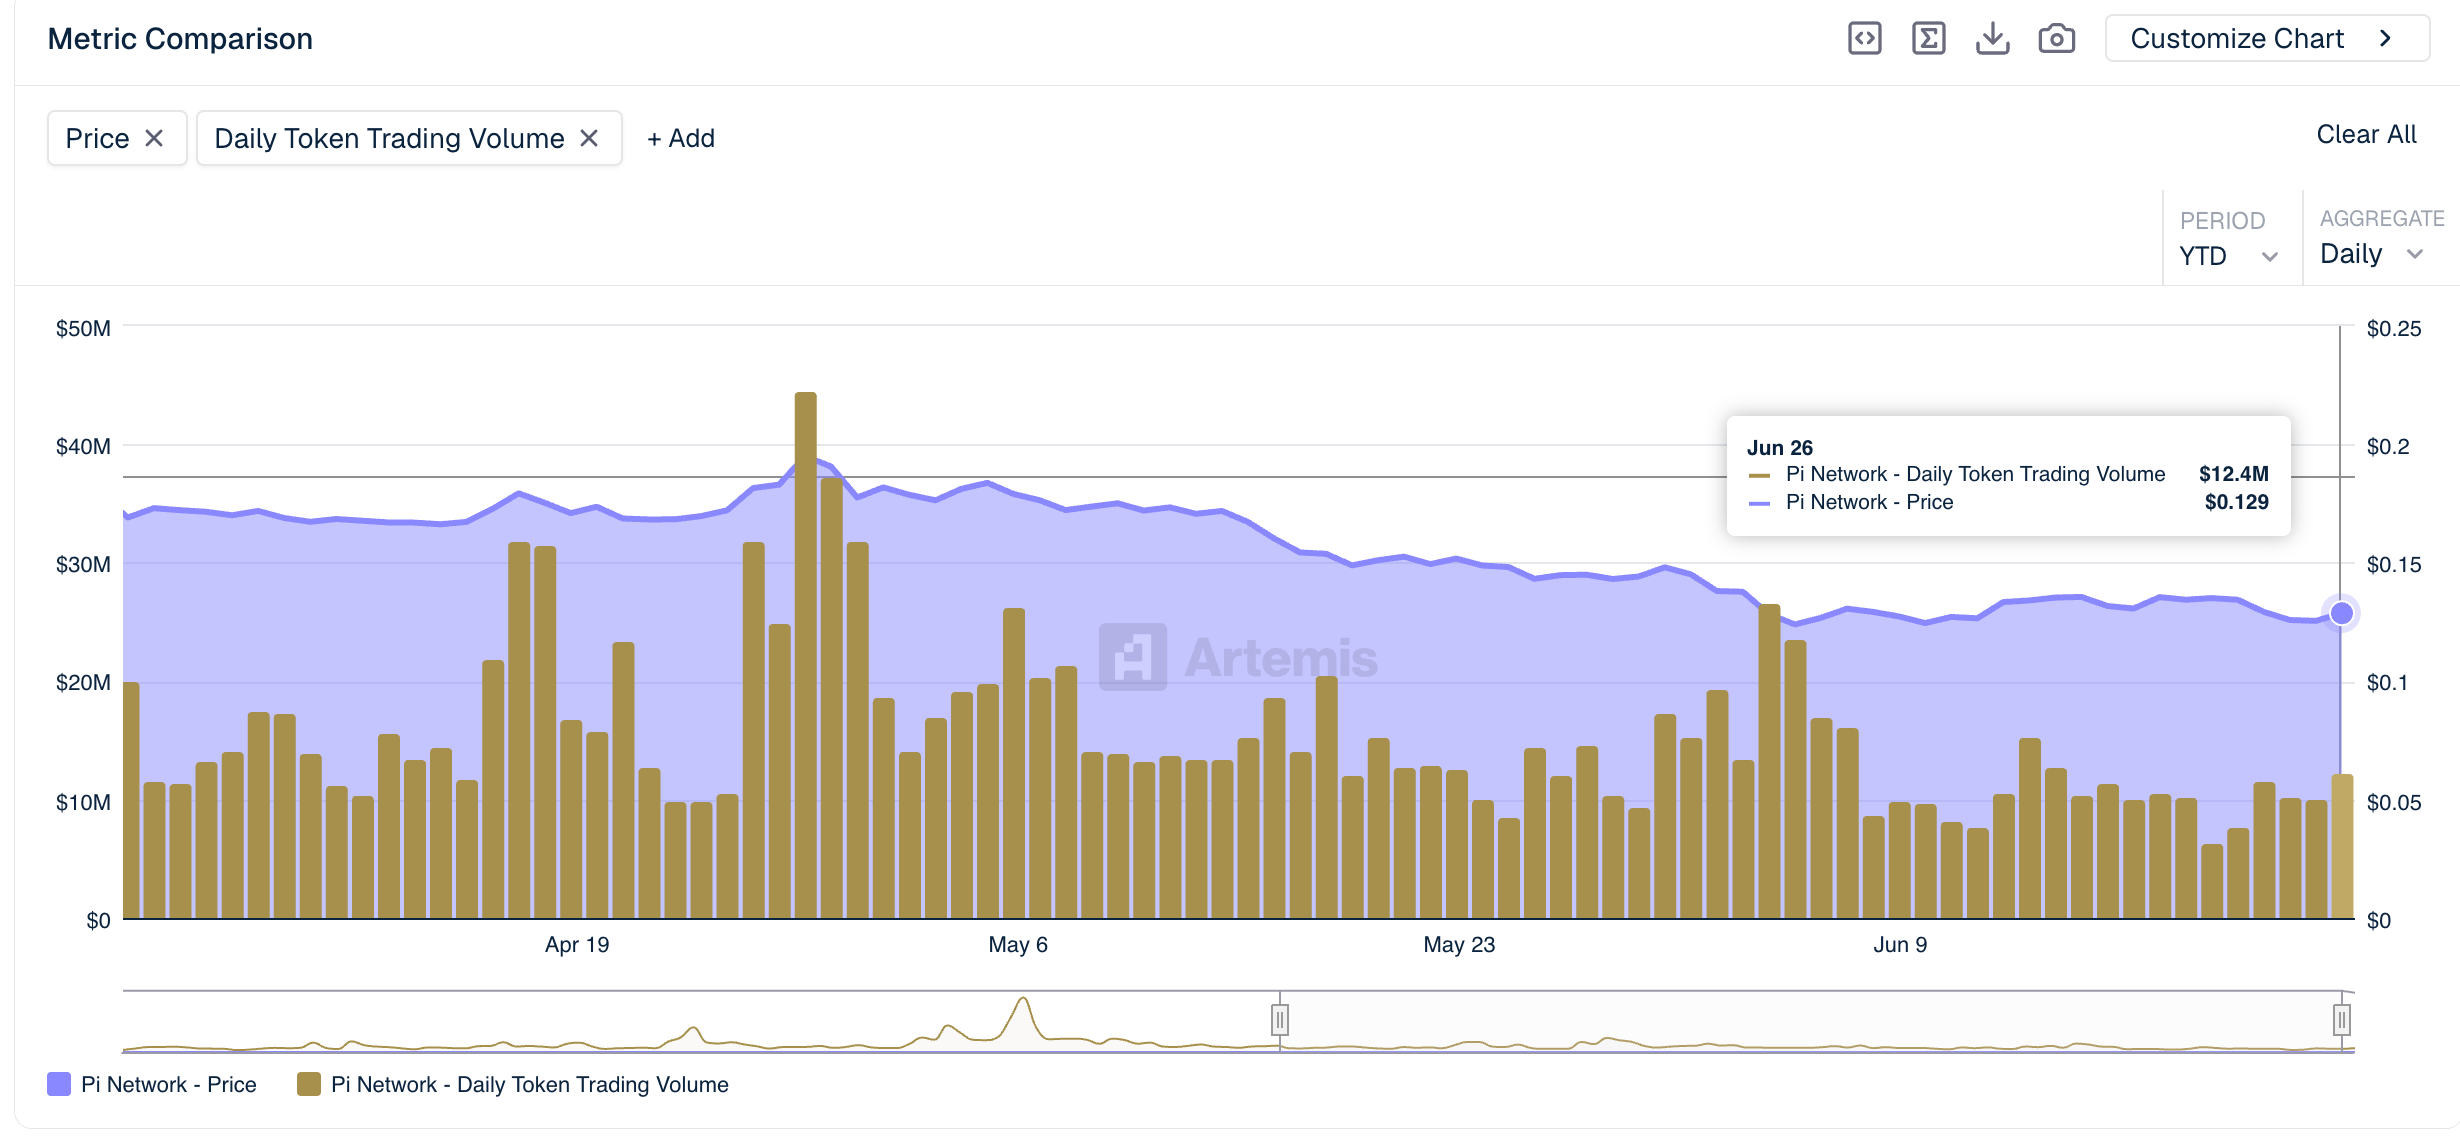Click the sigma formula icon

tap(1928, 39)
